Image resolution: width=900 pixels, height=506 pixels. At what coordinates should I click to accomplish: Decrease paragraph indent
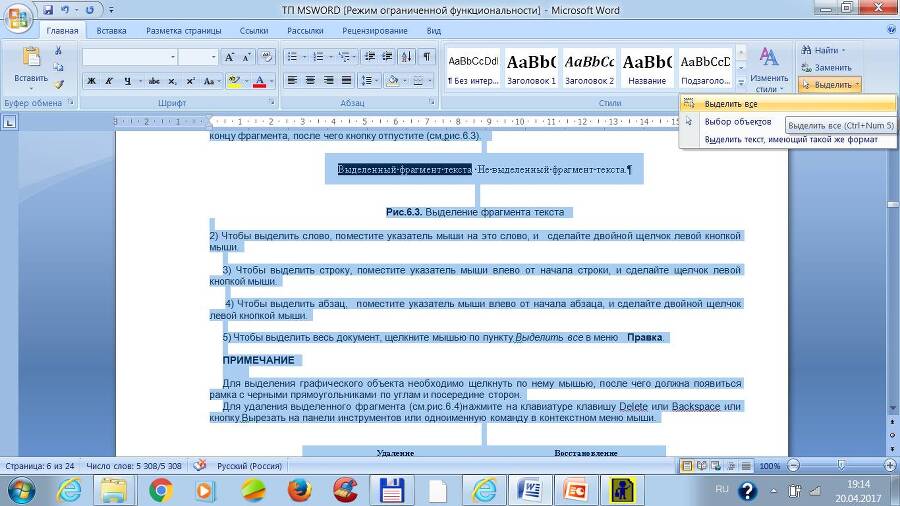pyautogui.click(x=370, y=57)
